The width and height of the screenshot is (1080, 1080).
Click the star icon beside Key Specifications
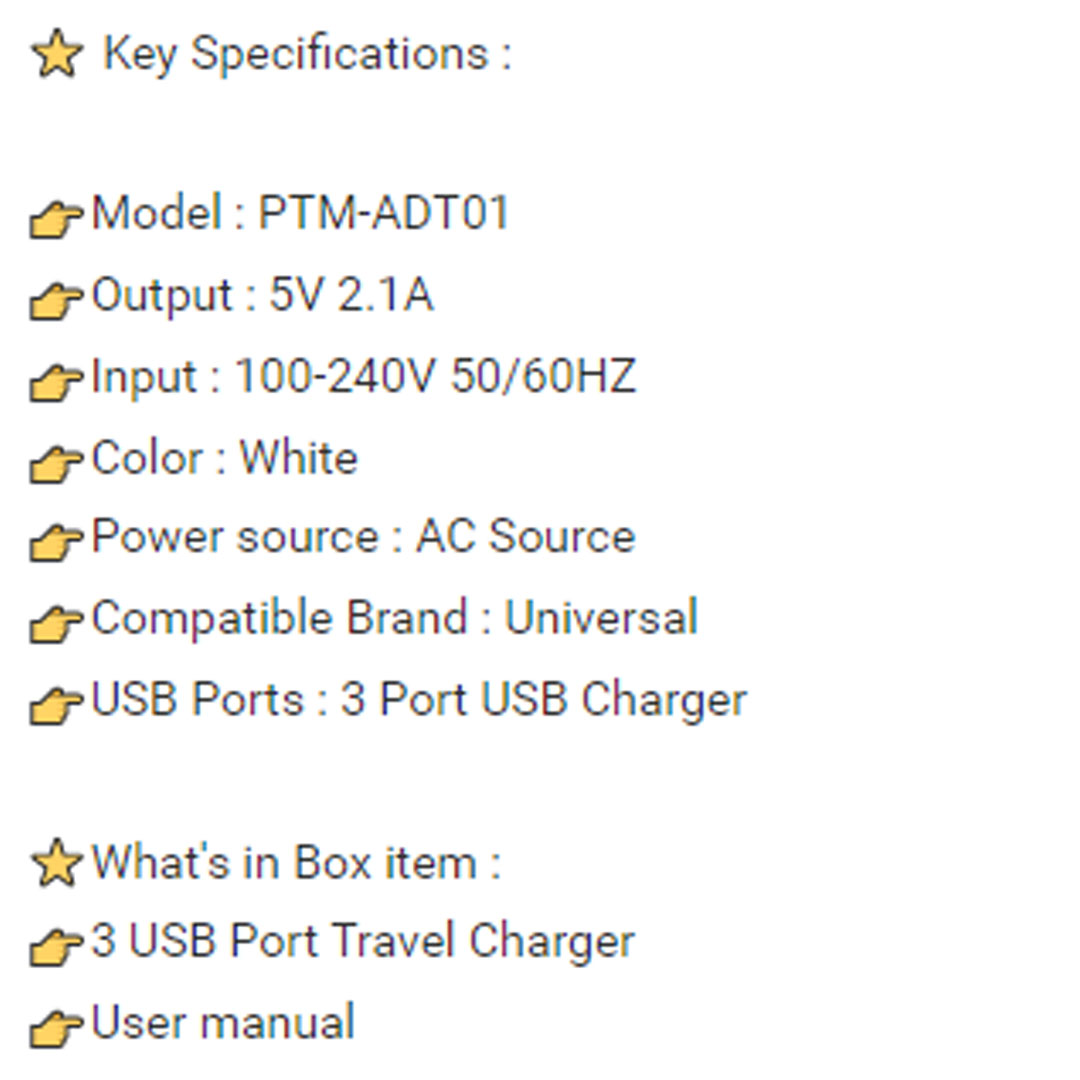pyautogui.click(x=57, y=54)
